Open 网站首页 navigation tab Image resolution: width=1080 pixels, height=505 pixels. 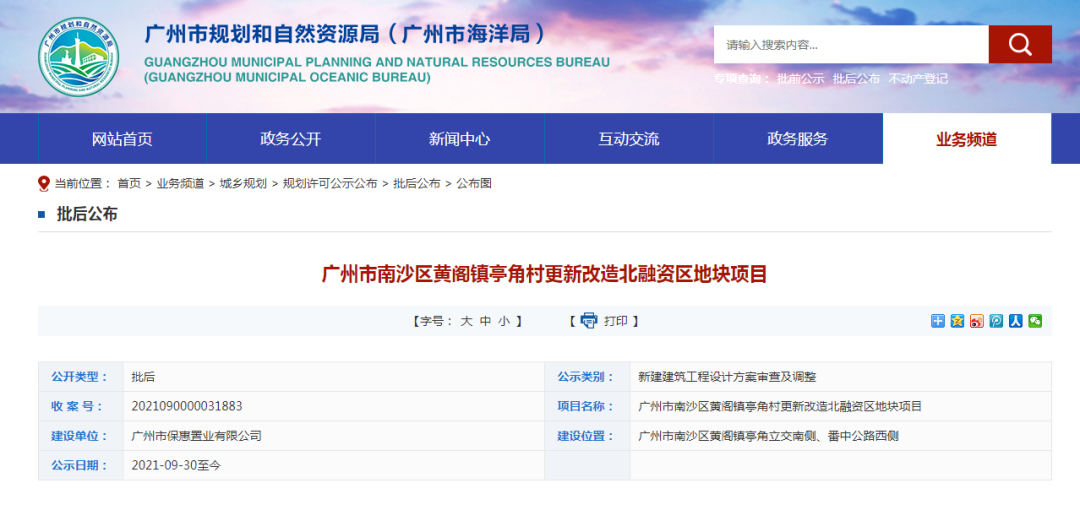(x=122, y=138)
